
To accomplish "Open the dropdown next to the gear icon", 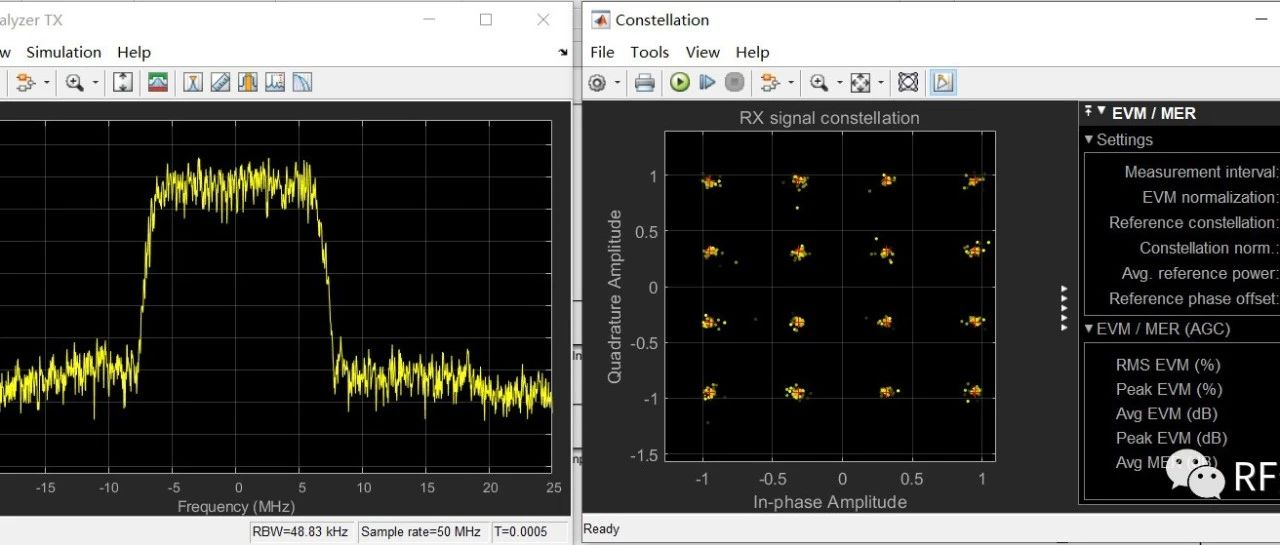I will tap(617, 83).
